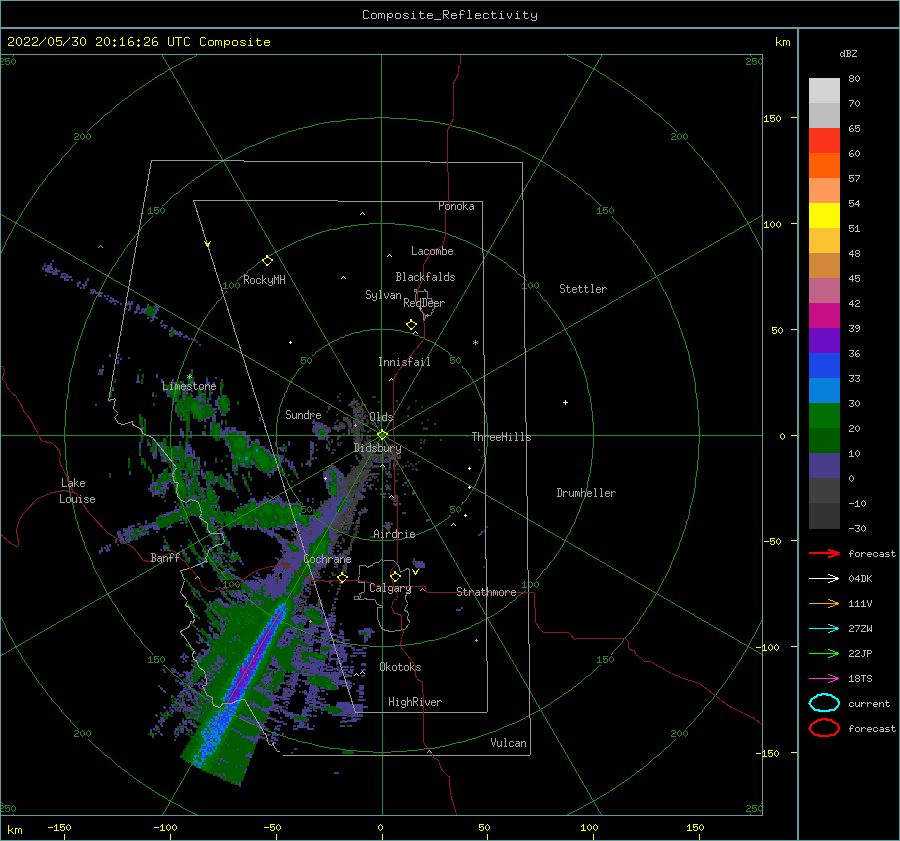Click the 2022/05/30 20:16:26 UTC timestamp
900x841 pixels.
tap(101, 42)
